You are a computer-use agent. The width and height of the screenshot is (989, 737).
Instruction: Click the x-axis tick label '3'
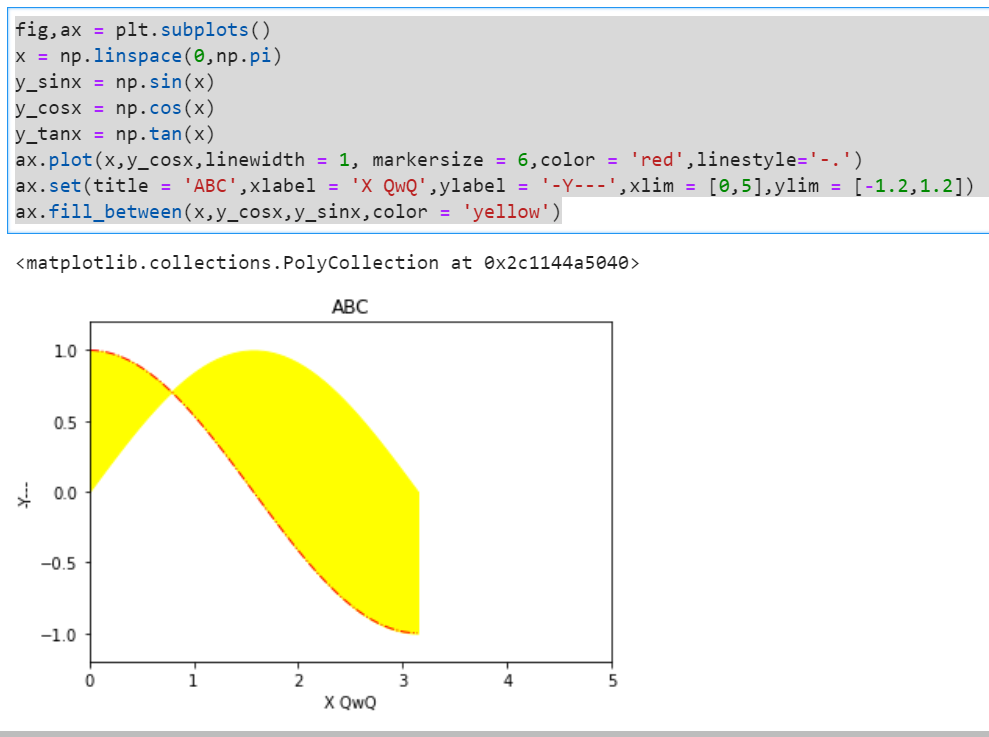click(x=404, y=681)
